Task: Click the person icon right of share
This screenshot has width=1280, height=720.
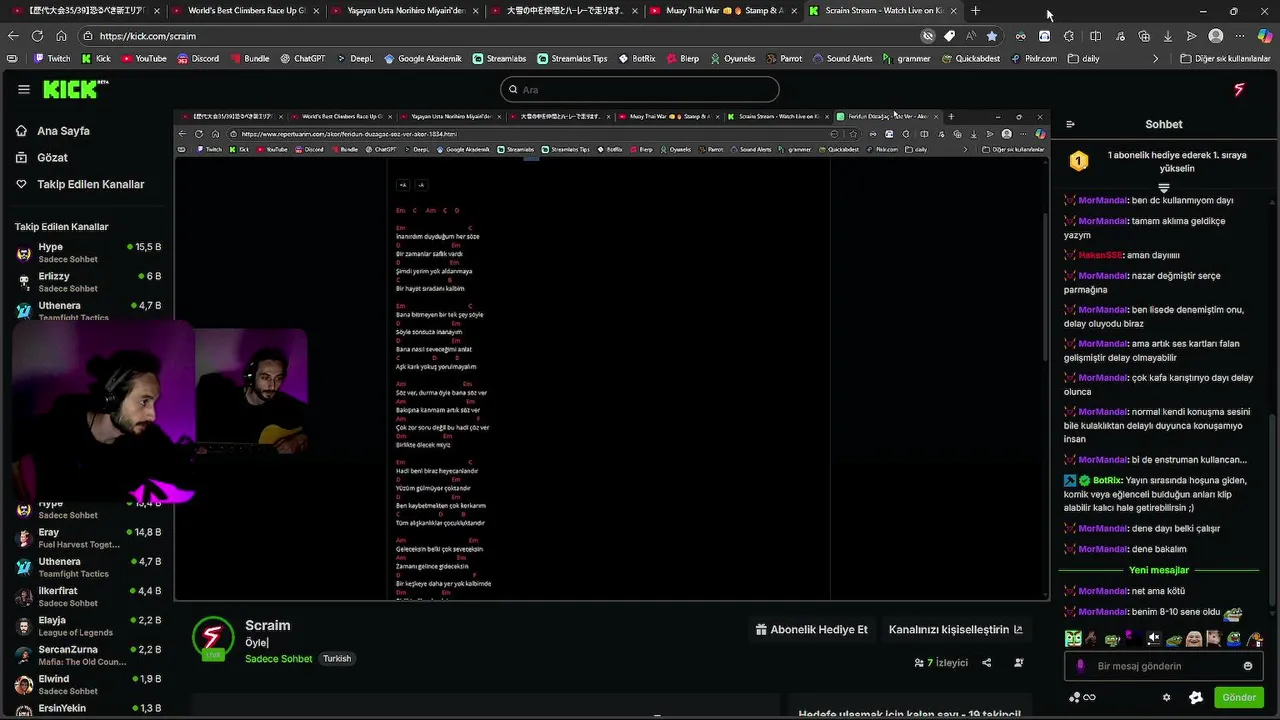Action: point(1019,662)
